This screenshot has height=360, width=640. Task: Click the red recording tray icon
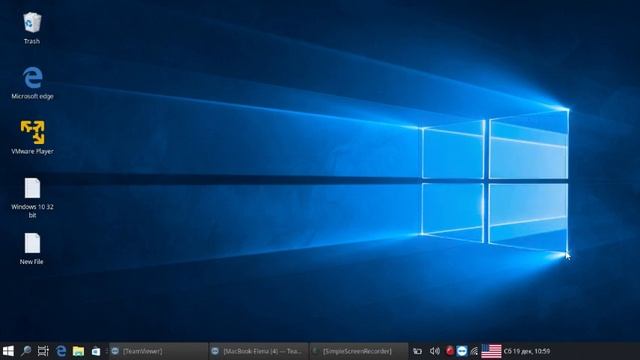pos(449,351)
